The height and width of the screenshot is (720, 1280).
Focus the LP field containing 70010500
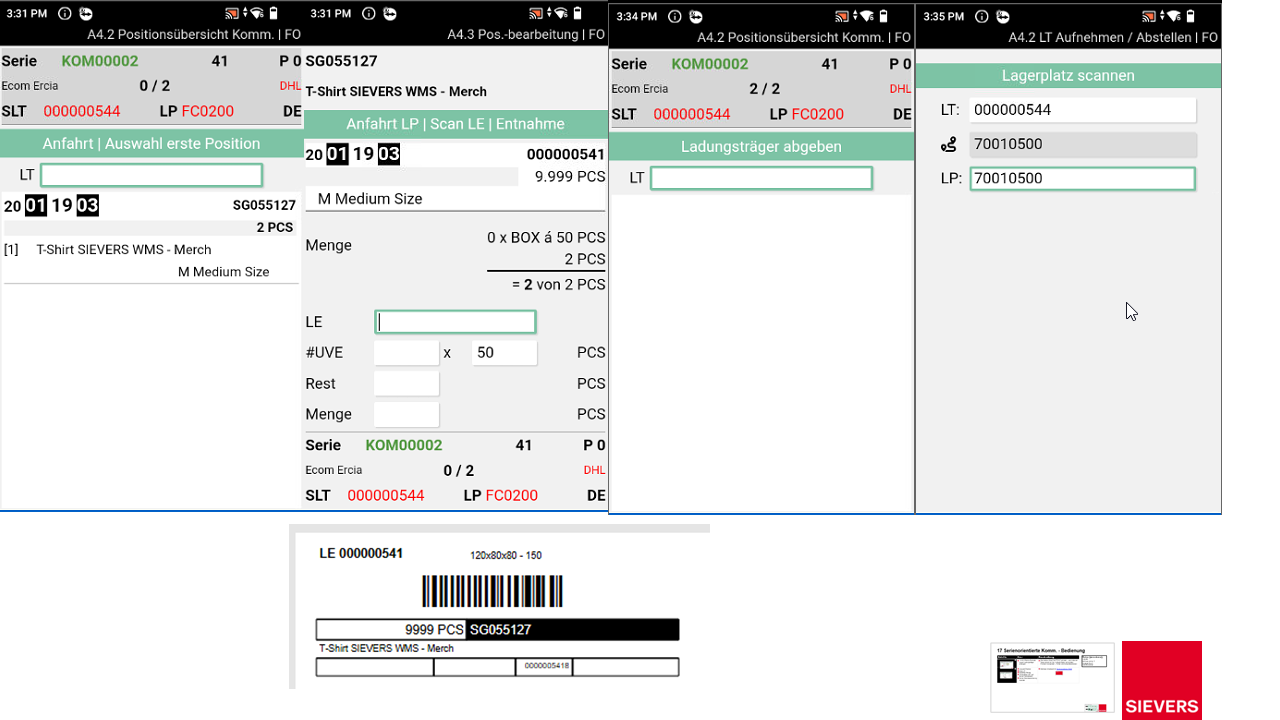pyautogui.click(x=1083, y=179)
